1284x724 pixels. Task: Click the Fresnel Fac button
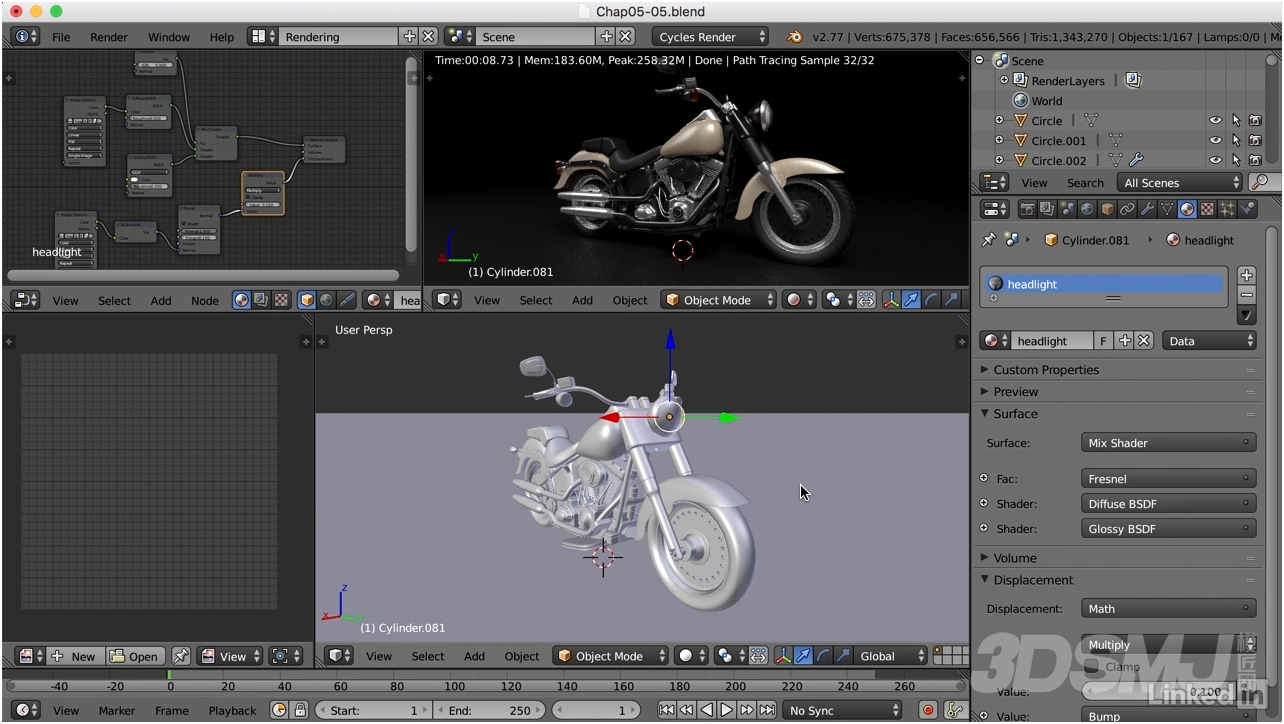tap(1169, 479)
